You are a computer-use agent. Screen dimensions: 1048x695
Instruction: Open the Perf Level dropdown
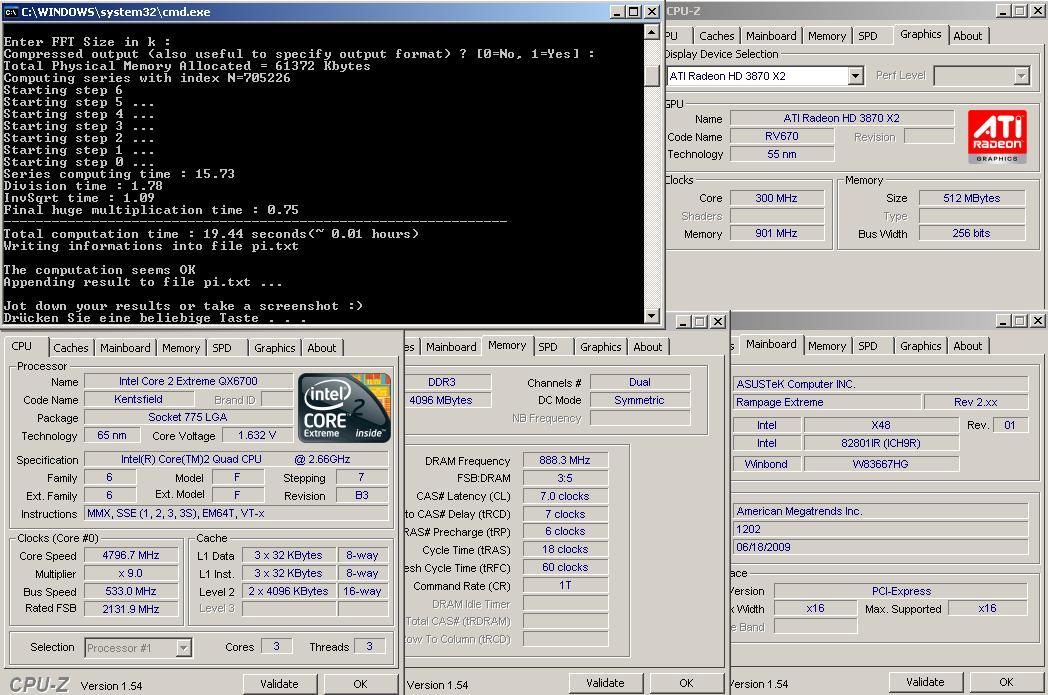pyautogui.click(x=1021, y=76)
